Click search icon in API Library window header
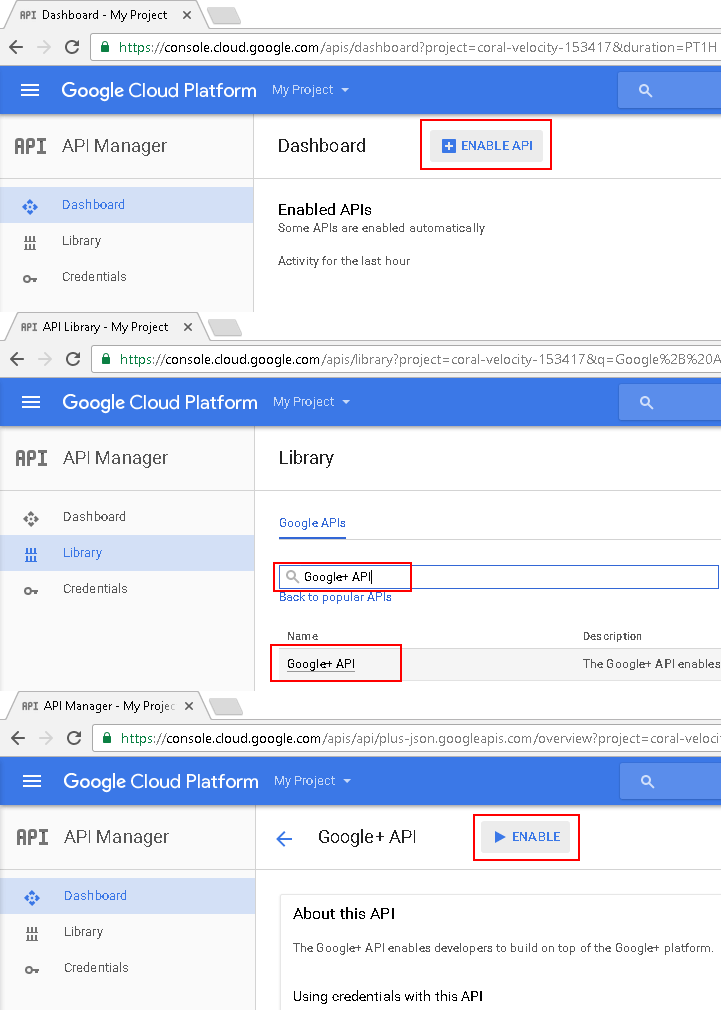Image resolution: width=721 pixels, height=1010 pixels. [x=646, y=402]
